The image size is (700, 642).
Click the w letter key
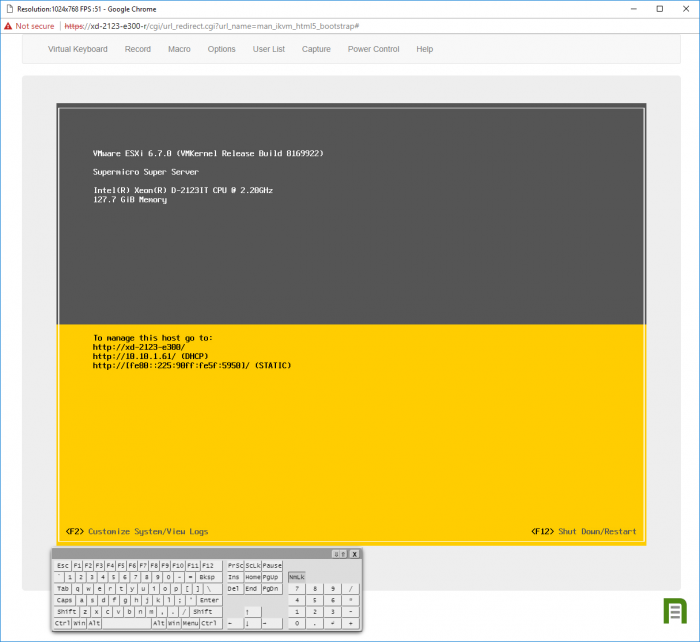click(88, 589)
